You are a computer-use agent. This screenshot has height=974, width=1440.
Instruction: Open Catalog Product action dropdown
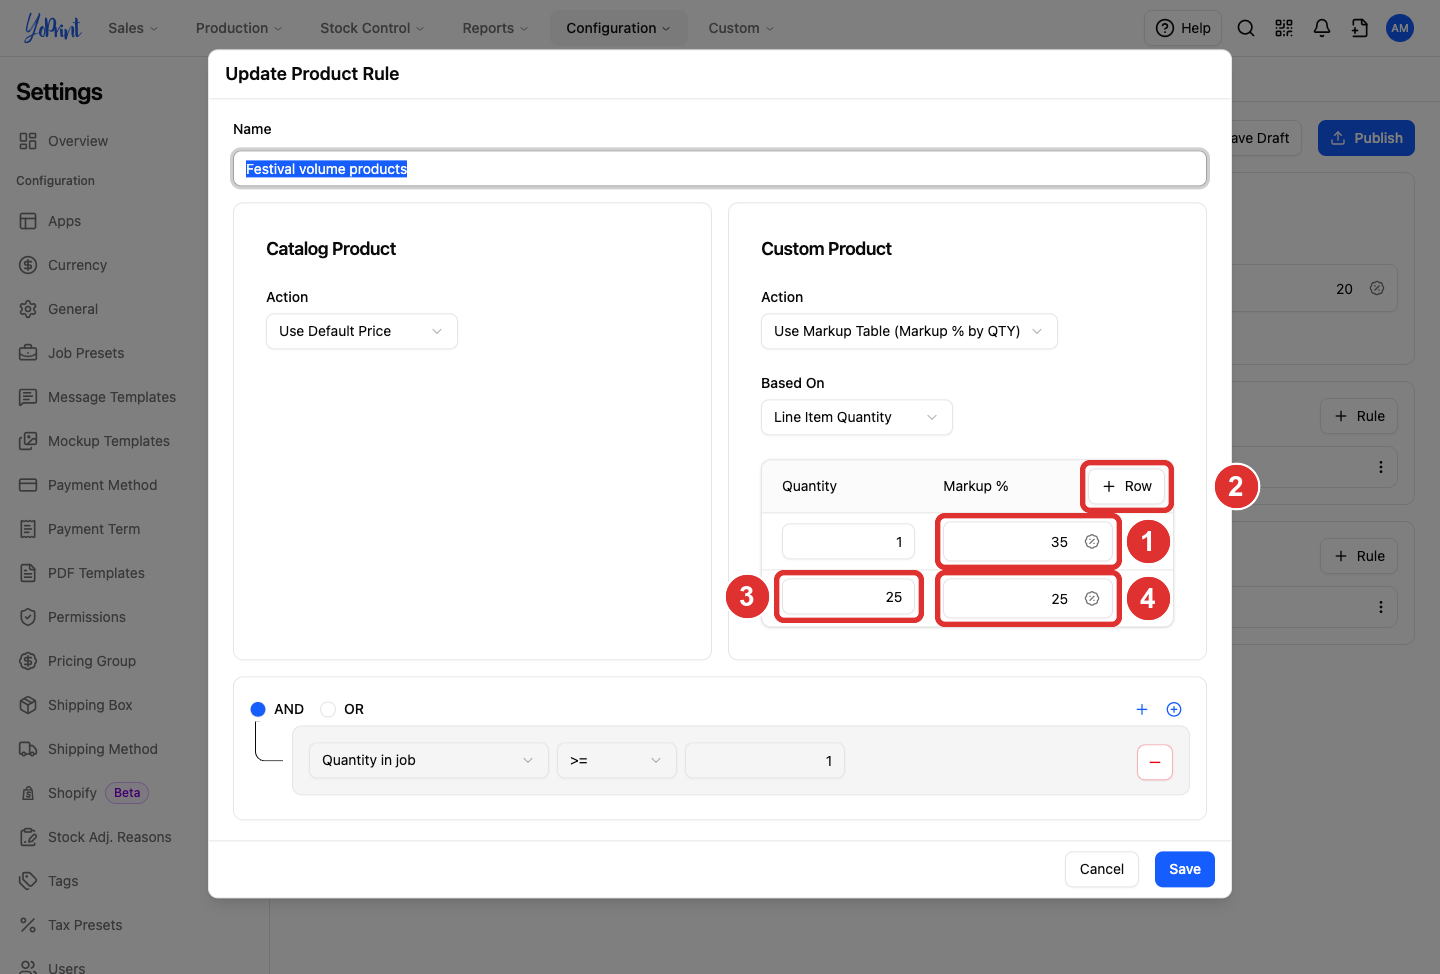362,331
